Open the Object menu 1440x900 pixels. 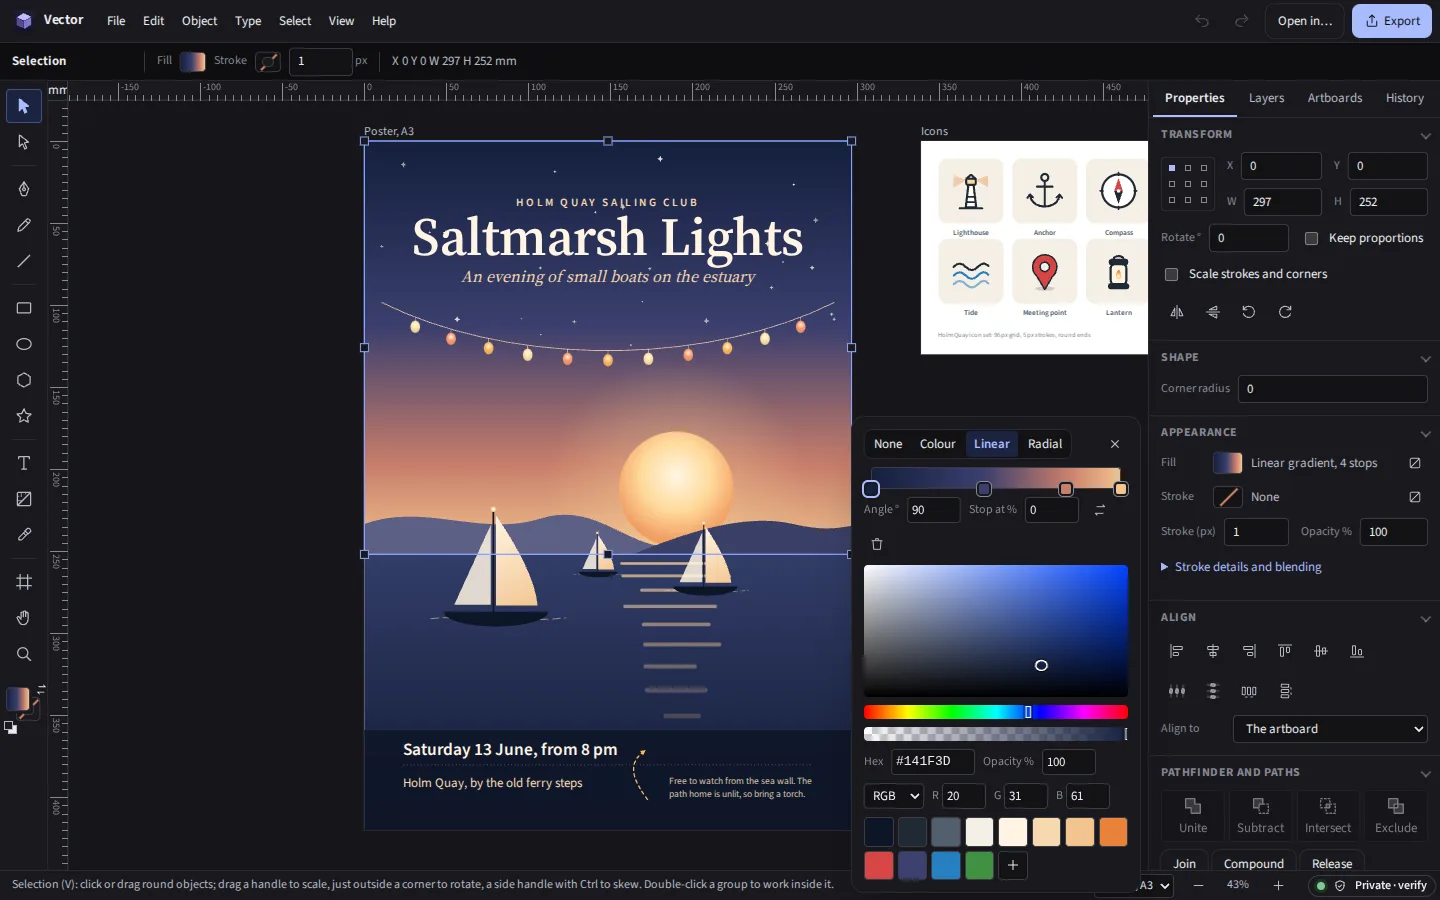(x=199, y=21)
